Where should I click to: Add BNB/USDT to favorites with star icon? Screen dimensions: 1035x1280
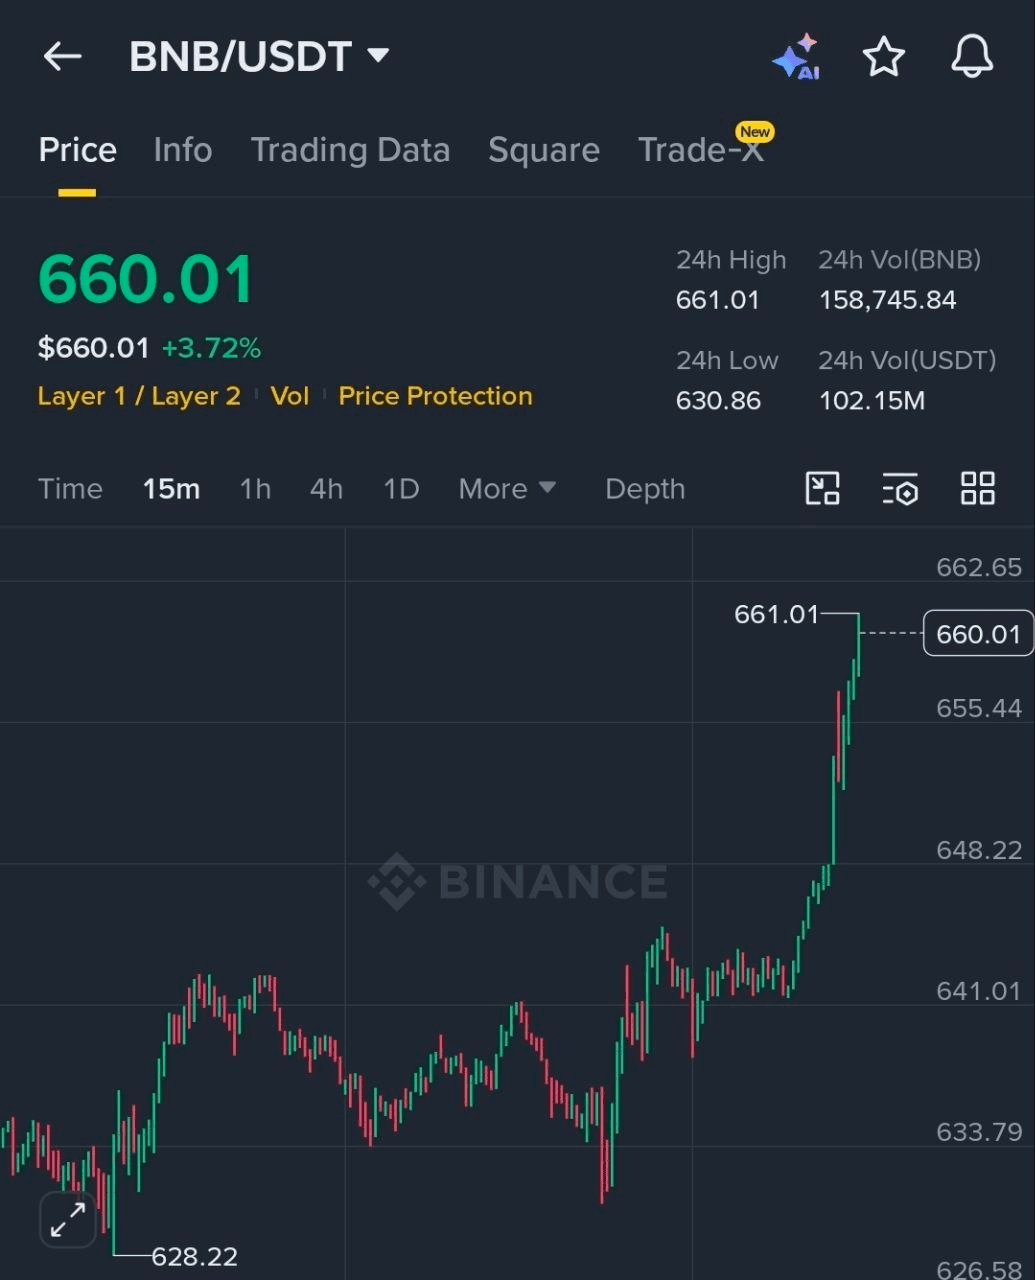coord(884,57)
